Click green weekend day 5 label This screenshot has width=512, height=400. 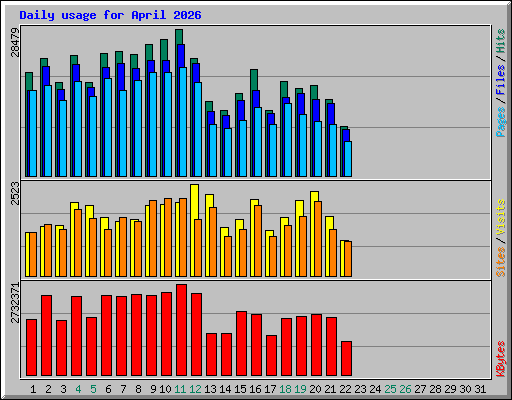pos(93,389)
